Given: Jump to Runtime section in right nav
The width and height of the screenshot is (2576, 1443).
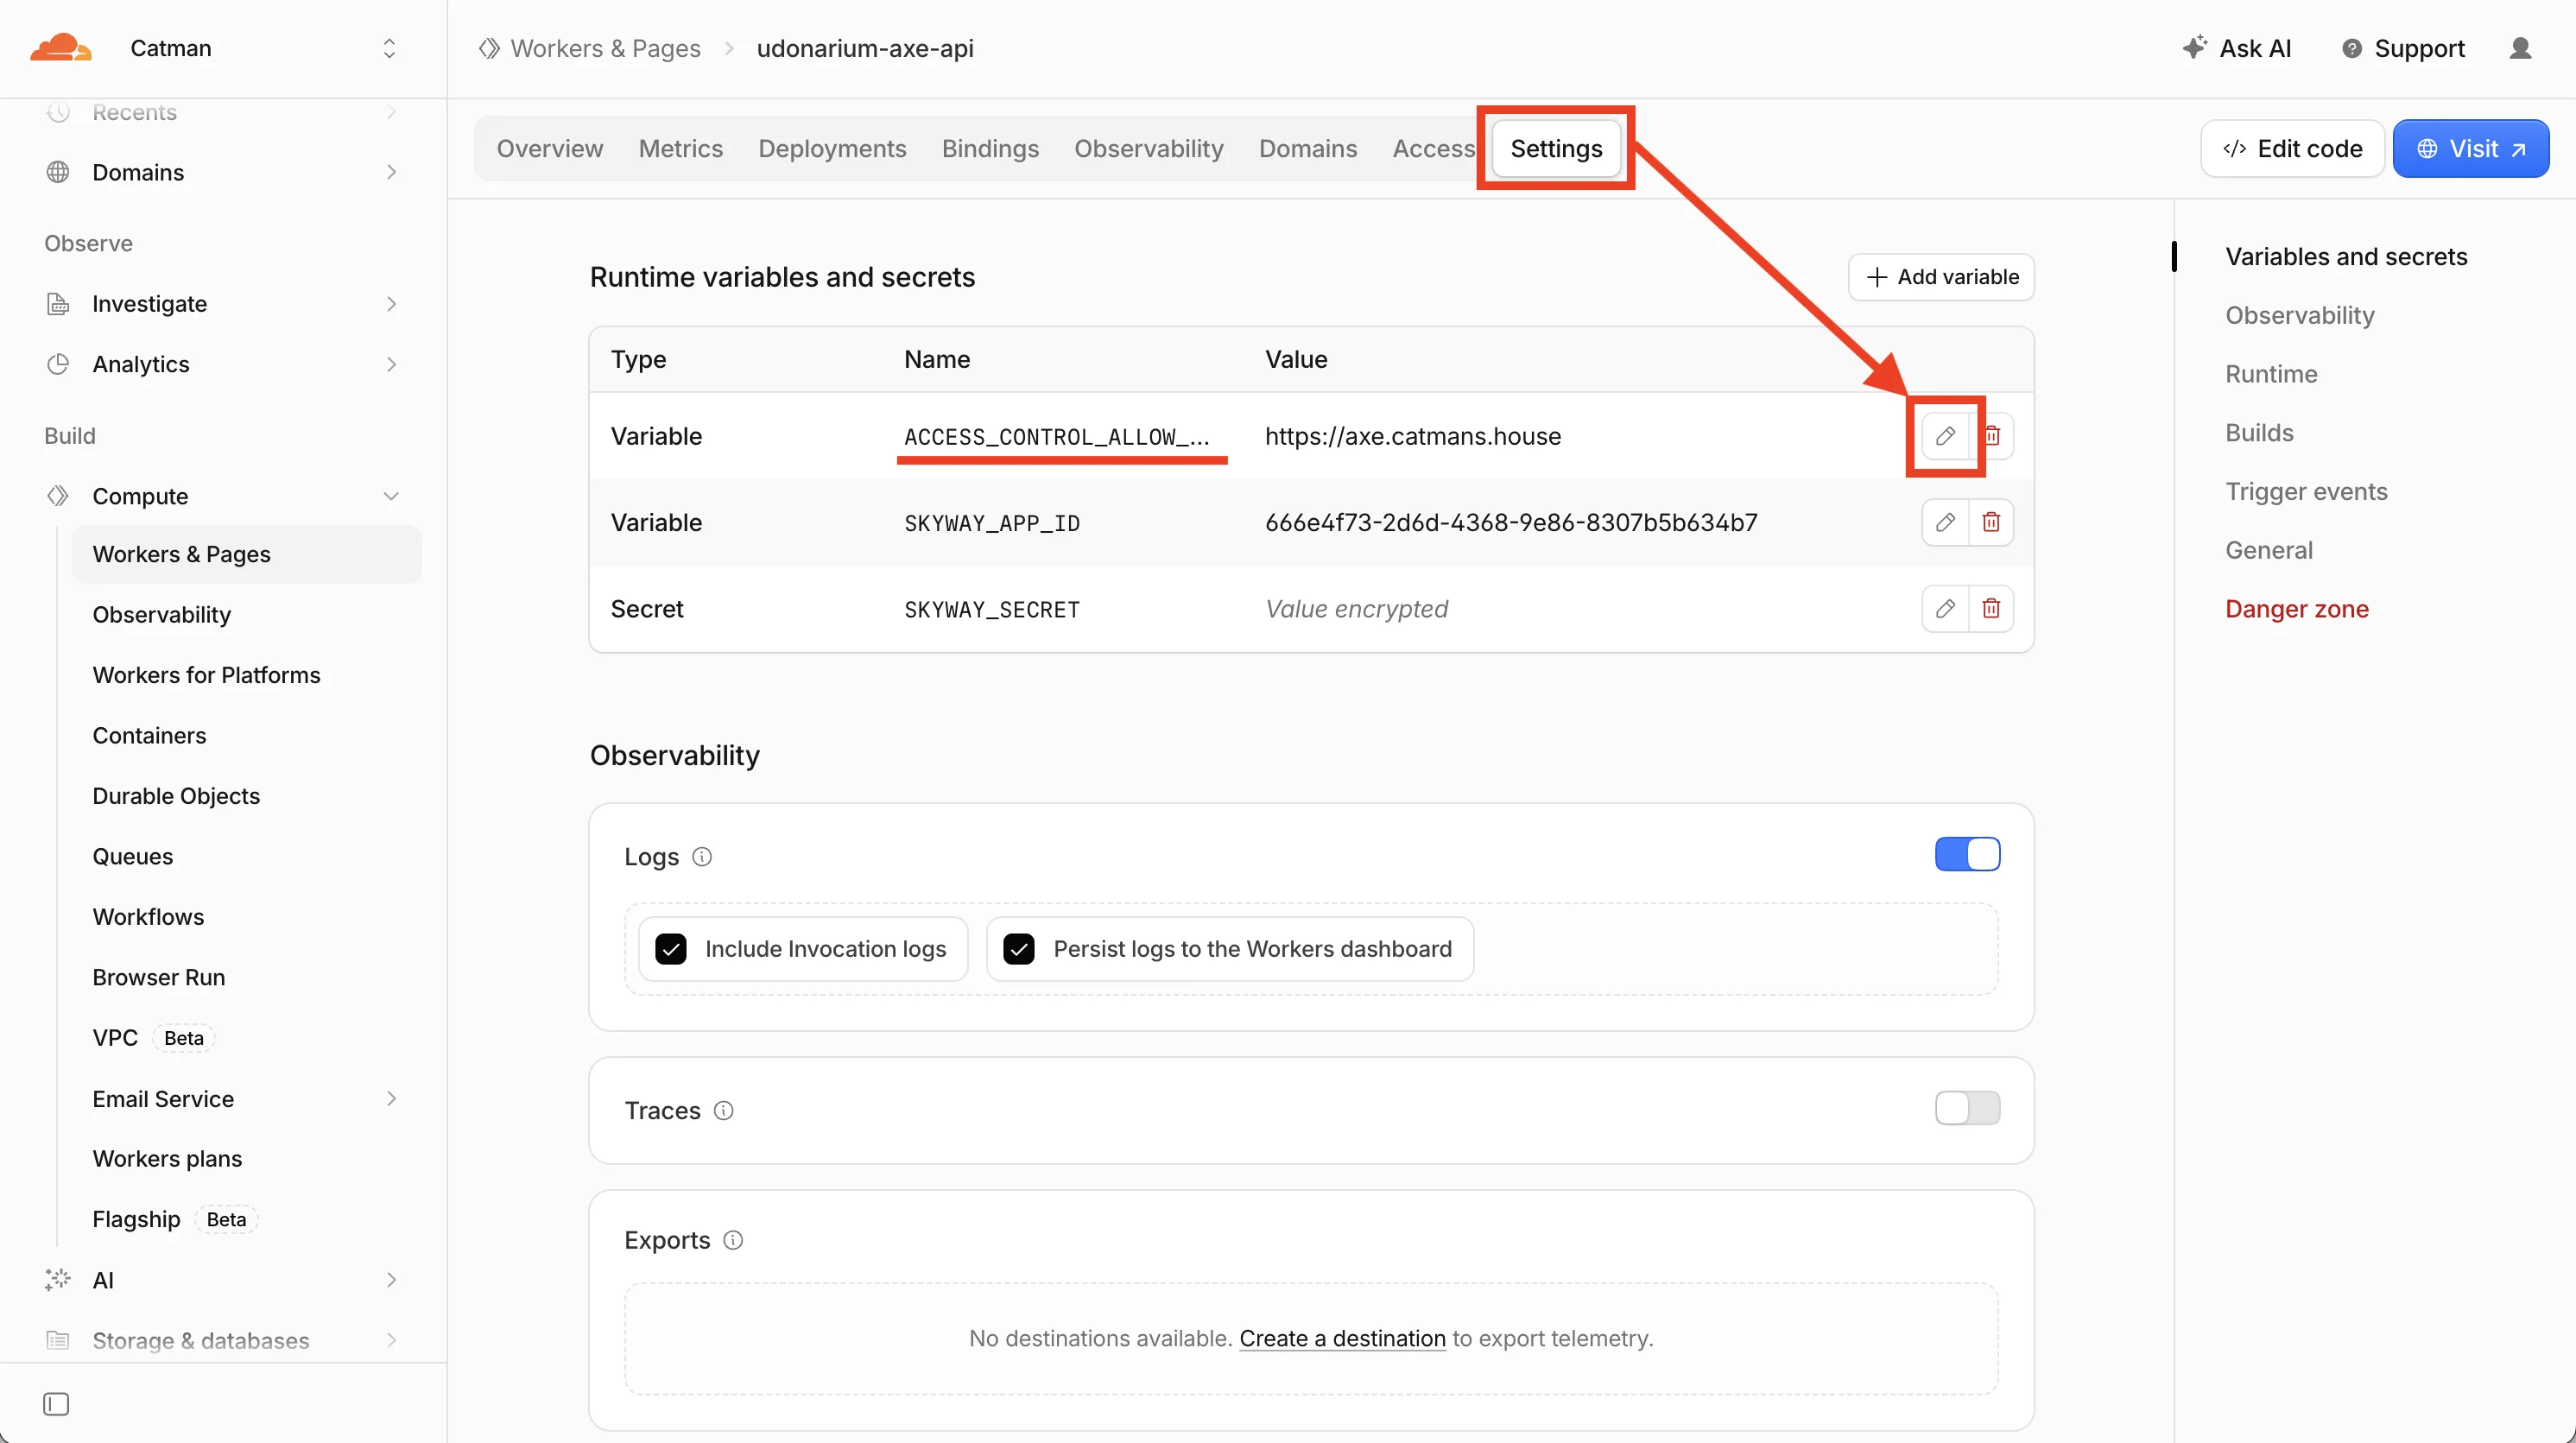Looking at the screenshot, I should coord(2271,374).
